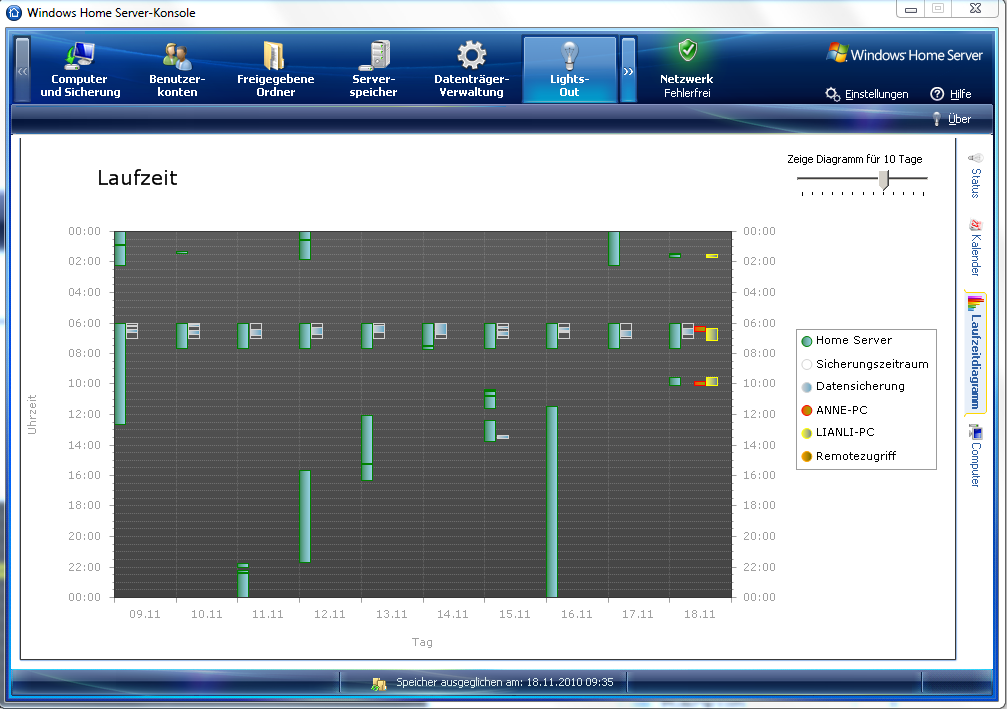Click Hilfe question mark icon
The height and width of the screenshot is (709, 1007).
tap(937, 94)
